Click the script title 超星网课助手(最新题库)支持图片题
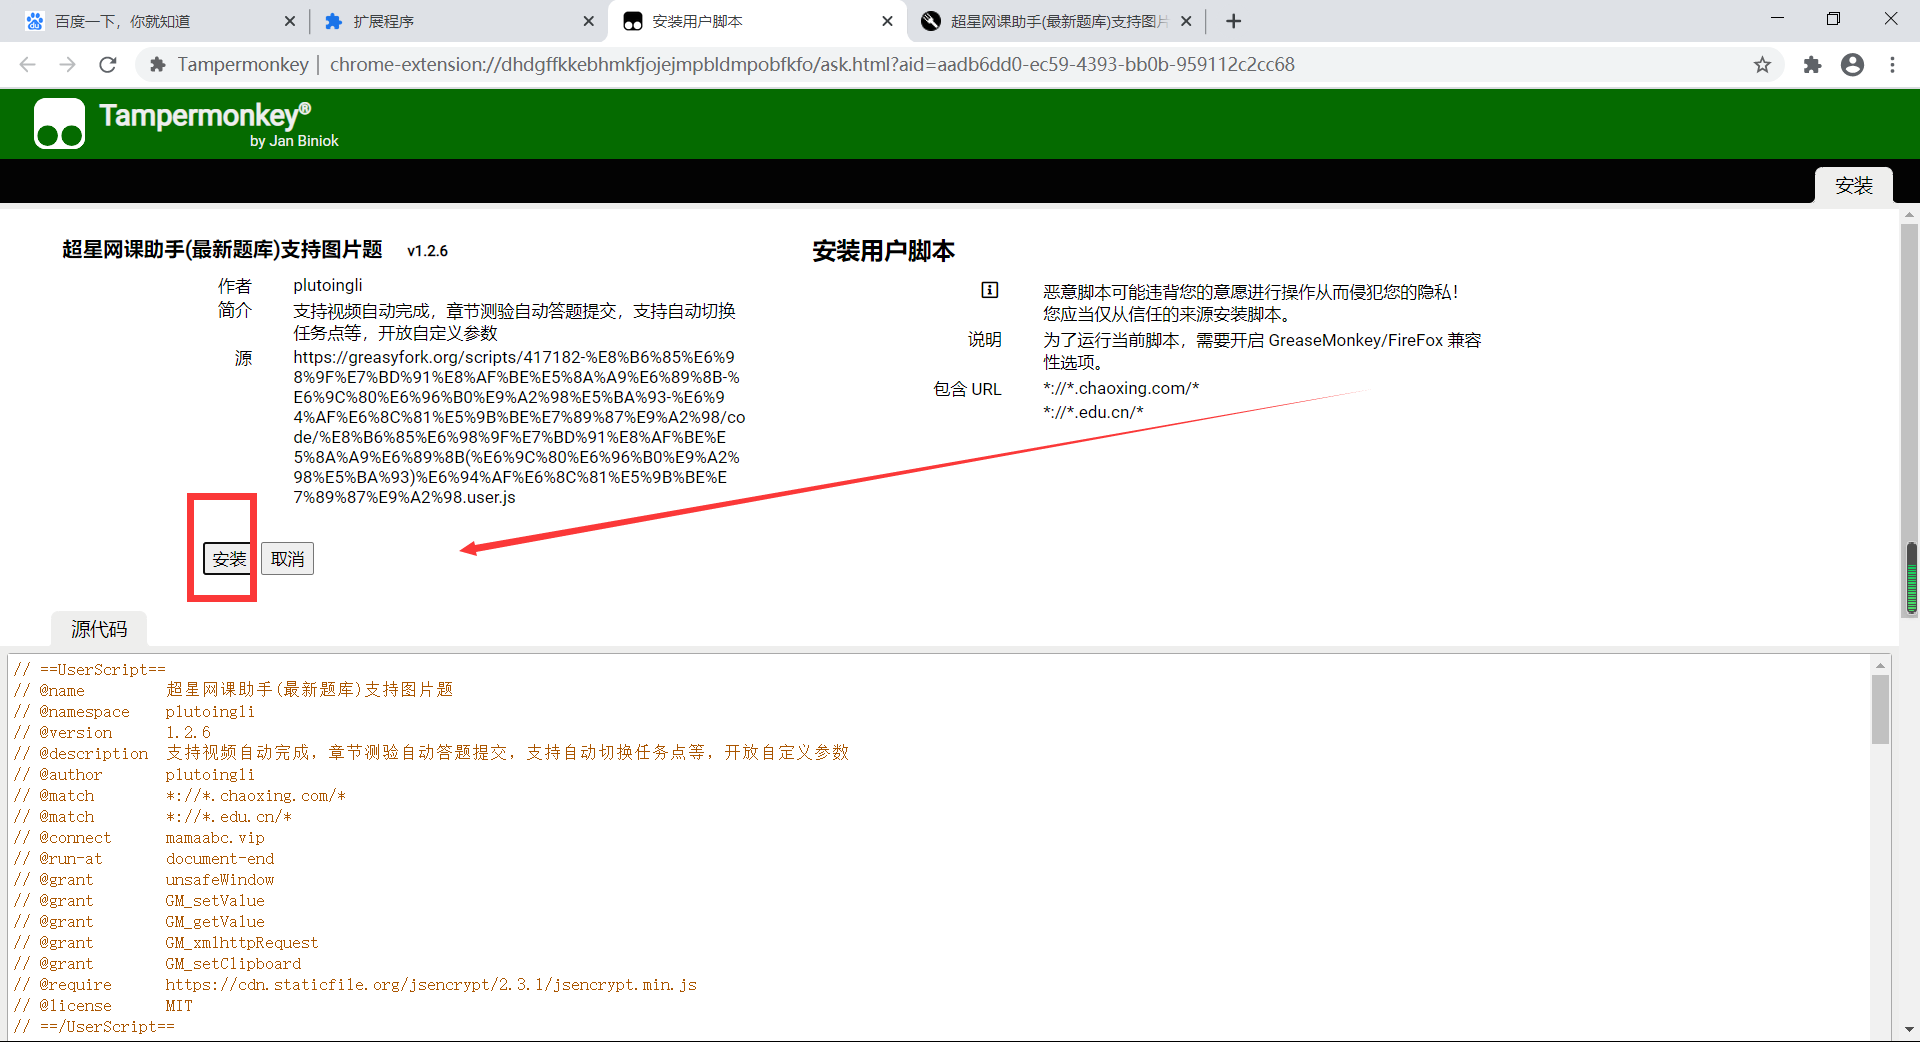This screenshot has width=1920, height=1042. (222, 249)
